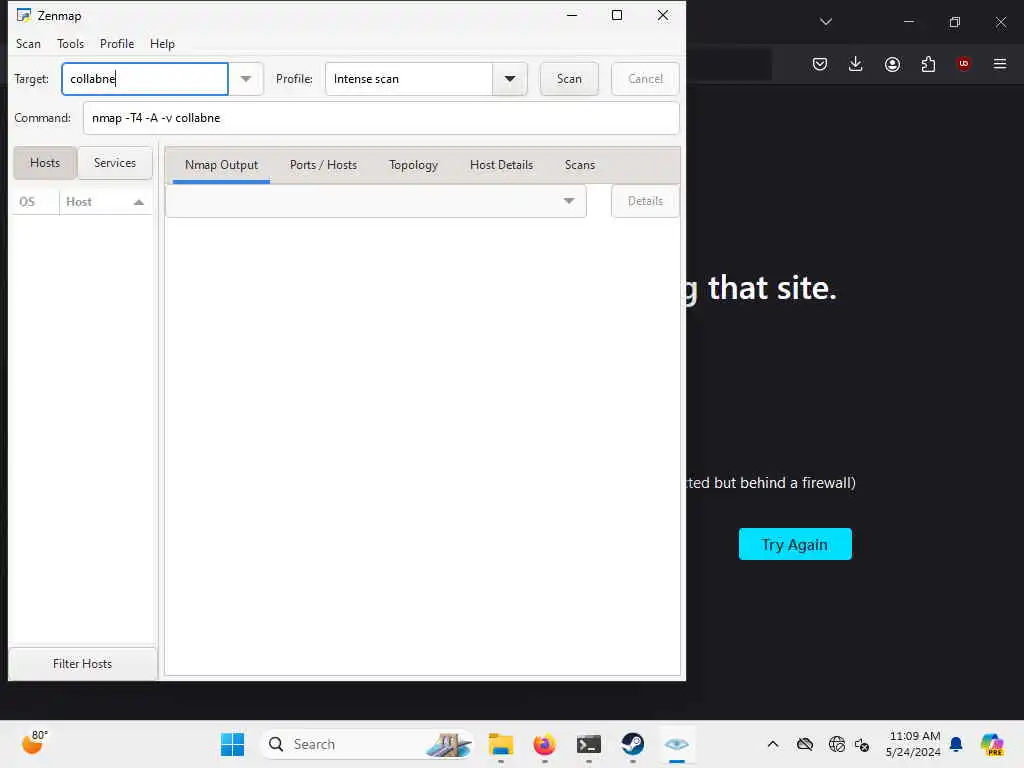Image resolution: width=1024 pixels, height=768 pixels.
Task: Open the notification bell in taskbar
Action: [x=956, y=744]
